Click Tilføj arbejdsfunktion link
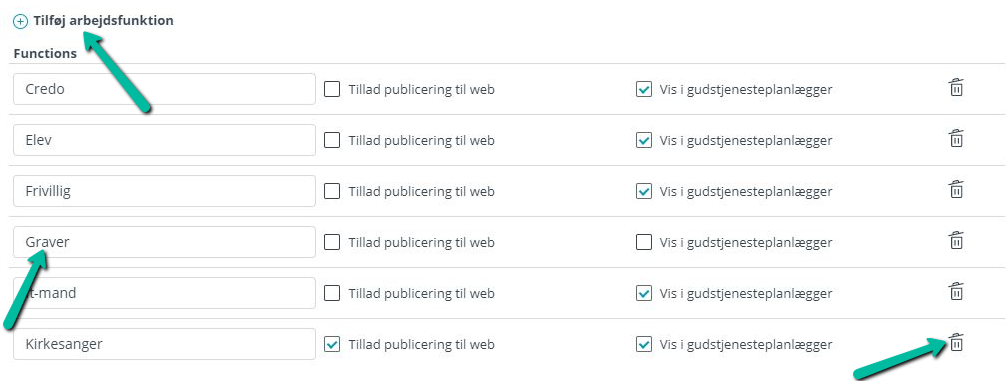1008x381 pixels. pos(104,21)
